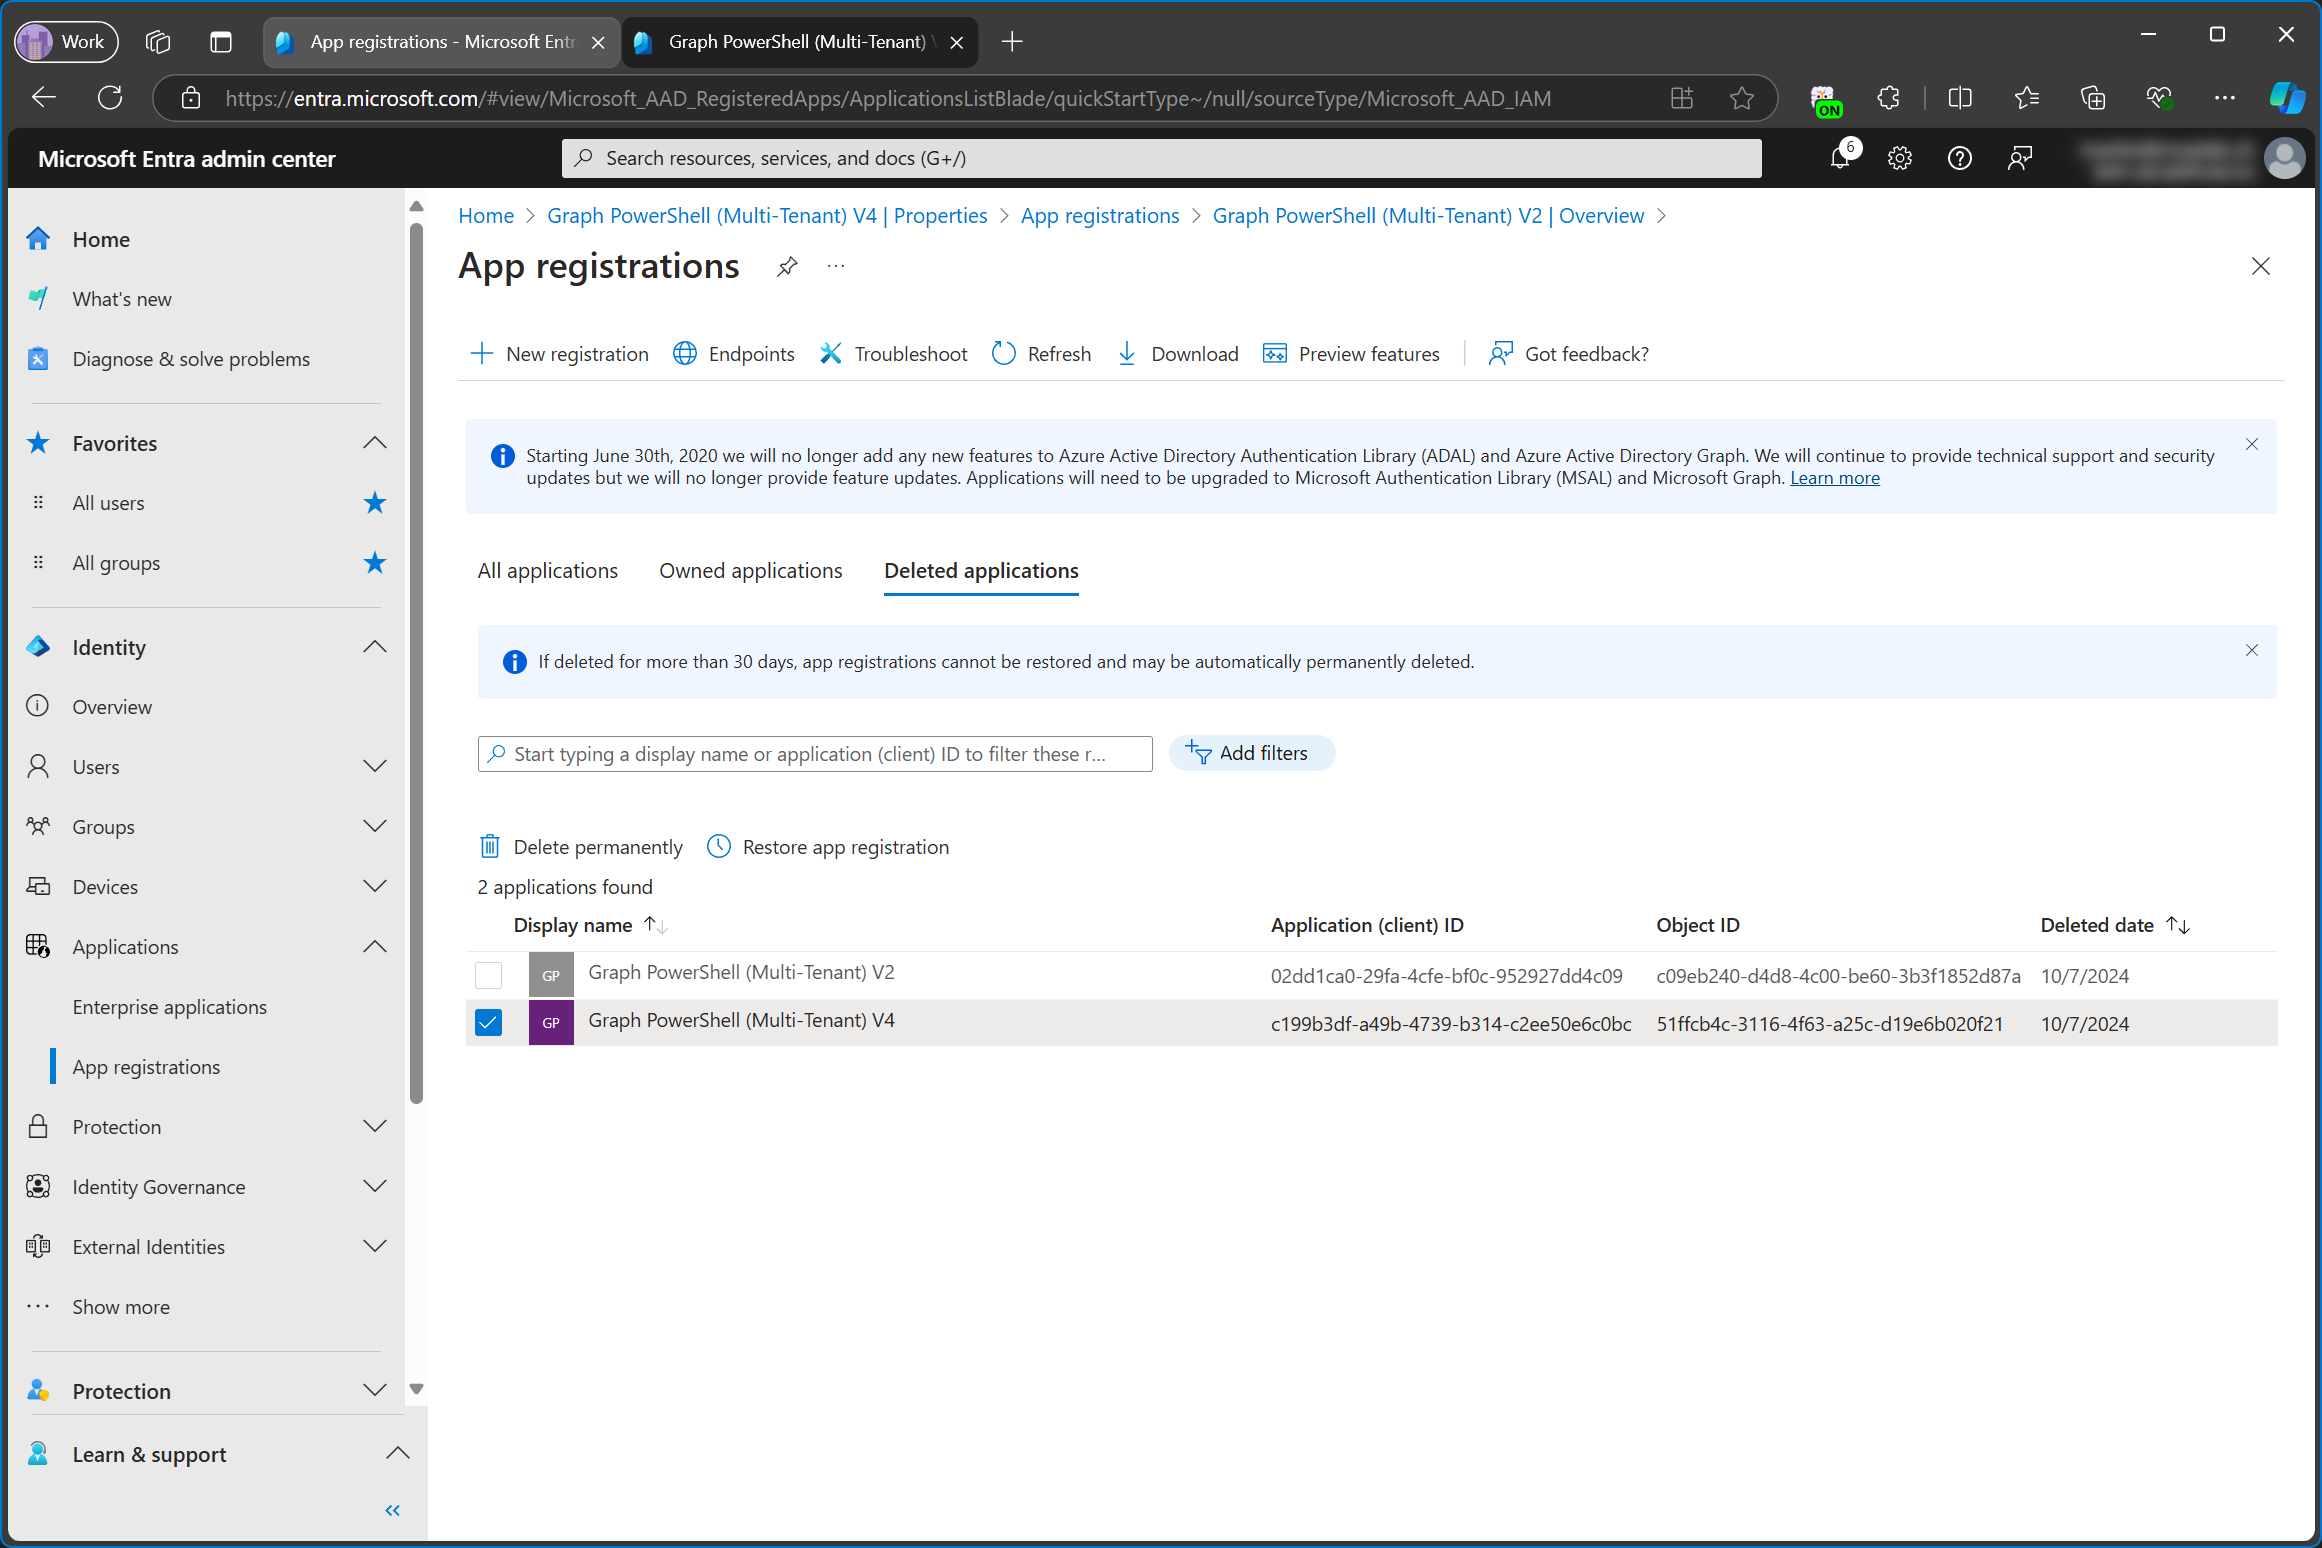This screenshot has height=1548, width=2322.
Task: Select the checkbox for Graph PowerShell V2
Action: pos(489,973)
